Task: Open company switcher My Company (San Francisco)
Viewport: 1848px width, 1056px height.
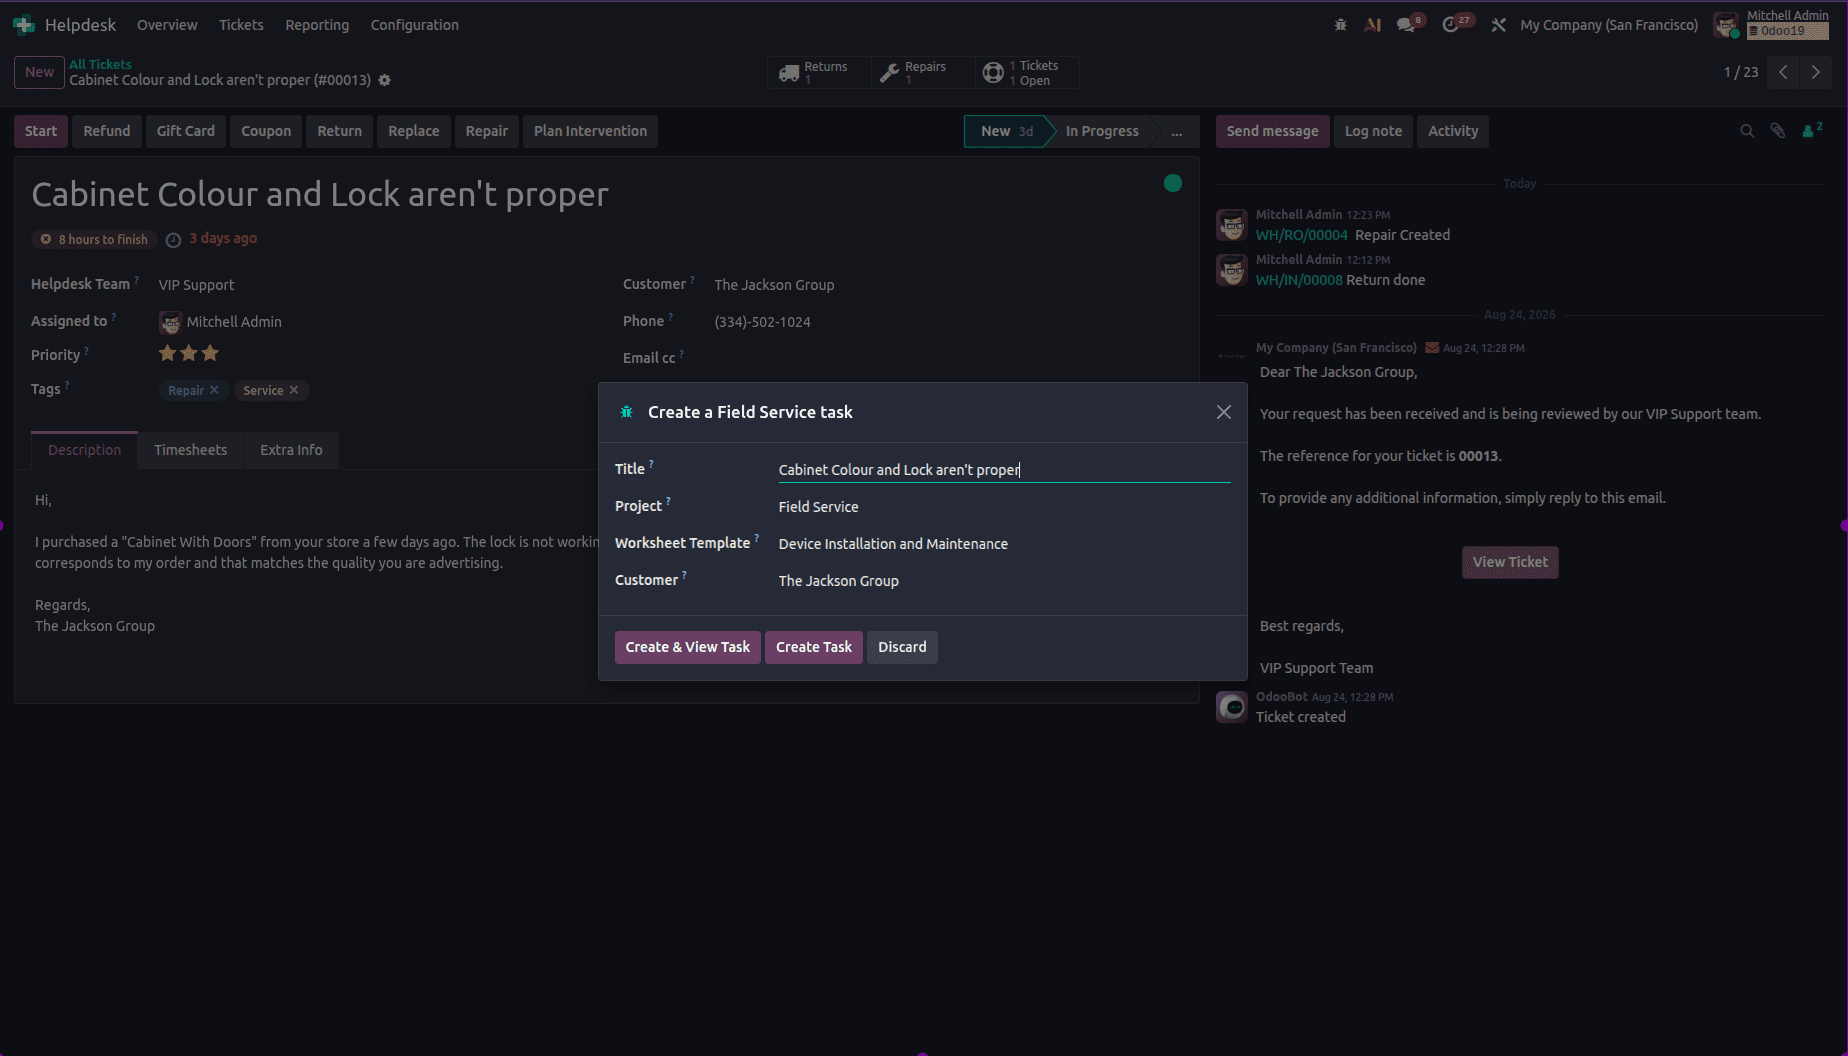Action: [x=1609, y=25]
